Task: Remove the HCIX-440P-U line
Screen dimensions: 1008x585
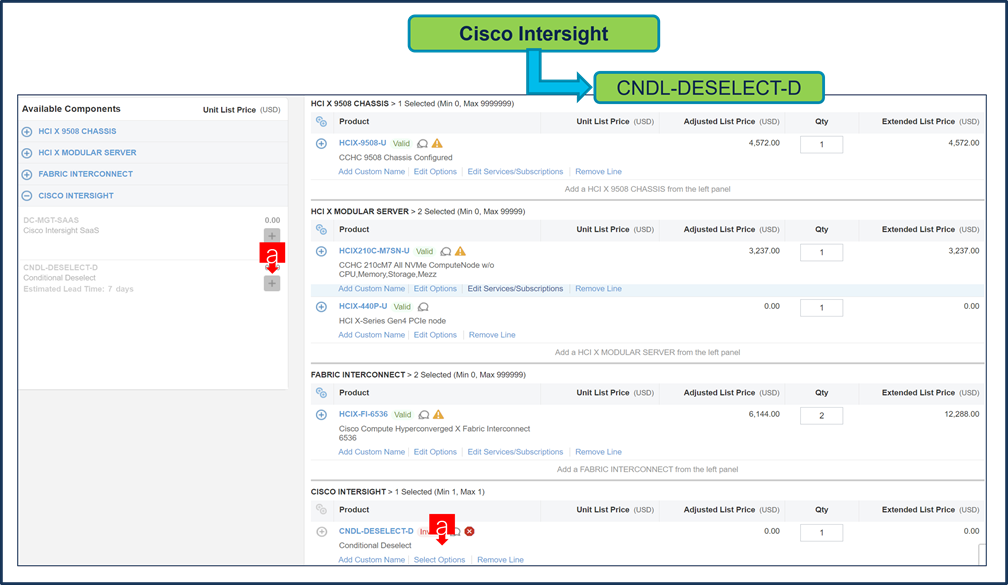Action: click(492, 335)
